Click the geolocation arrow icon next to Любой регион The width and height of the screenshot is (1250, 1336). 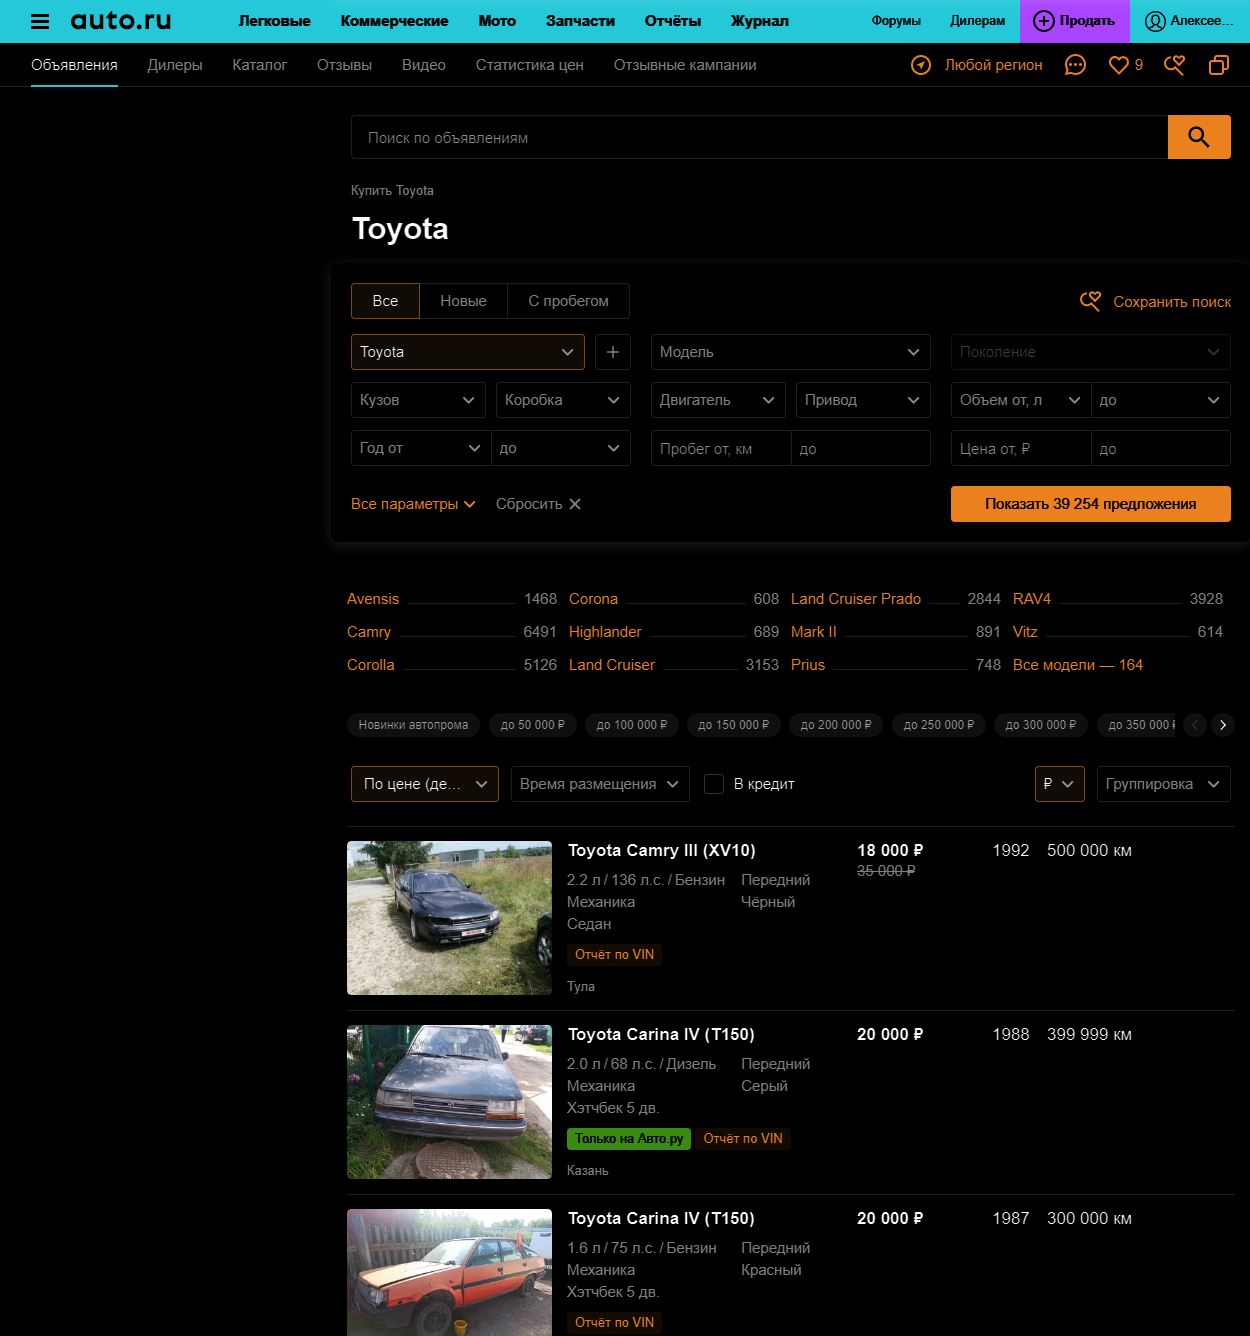click(x=920, y=64)
